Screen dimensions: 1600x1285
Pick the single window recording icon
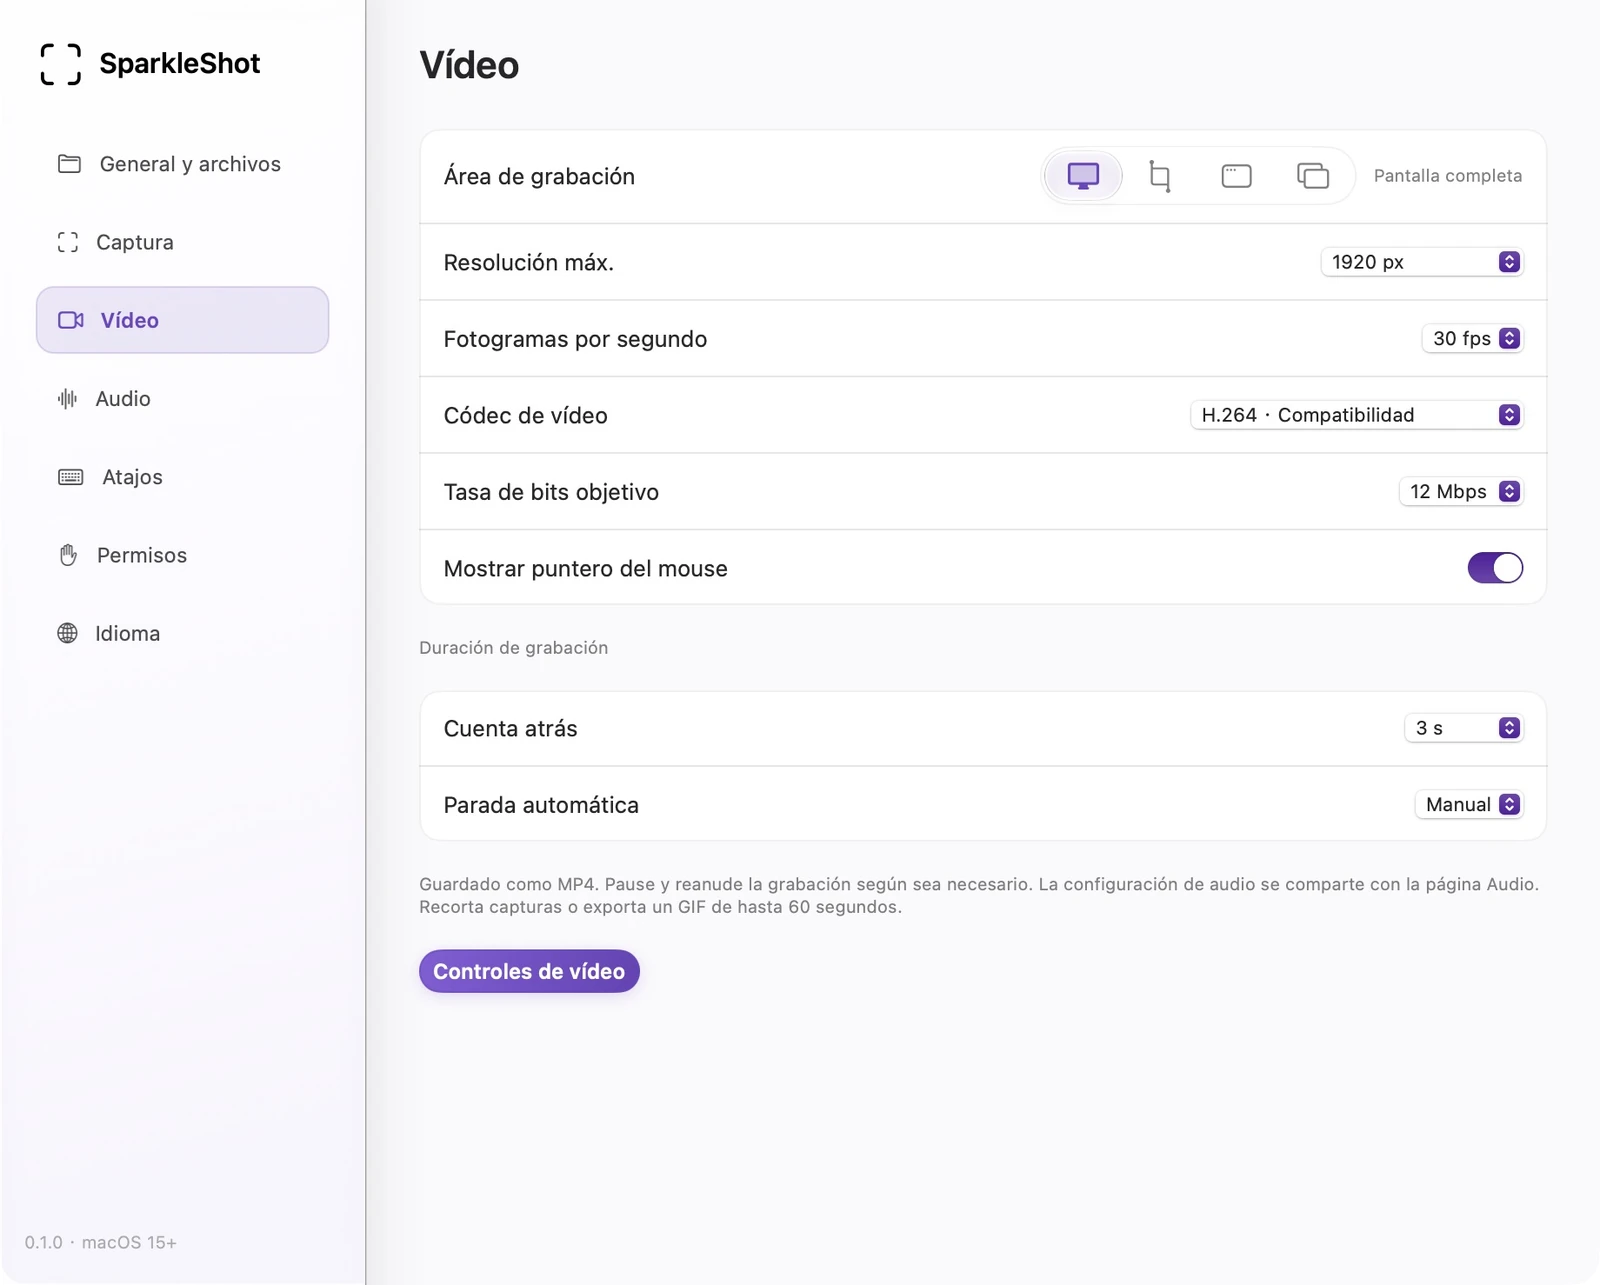[1236, 176]
